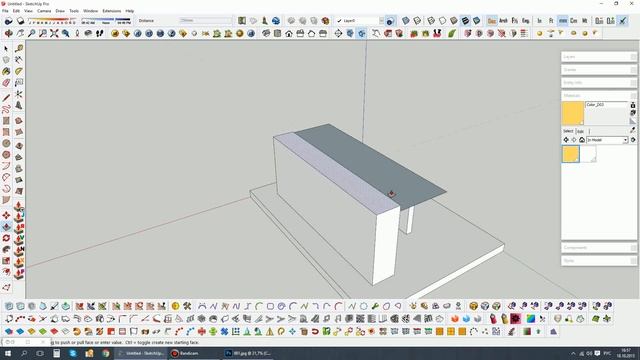Image resolution: width=640 pixels, height=360 pixels.
Task: Enable Monochrome face style
Action: pyautogui.click(x=476, y=20)
